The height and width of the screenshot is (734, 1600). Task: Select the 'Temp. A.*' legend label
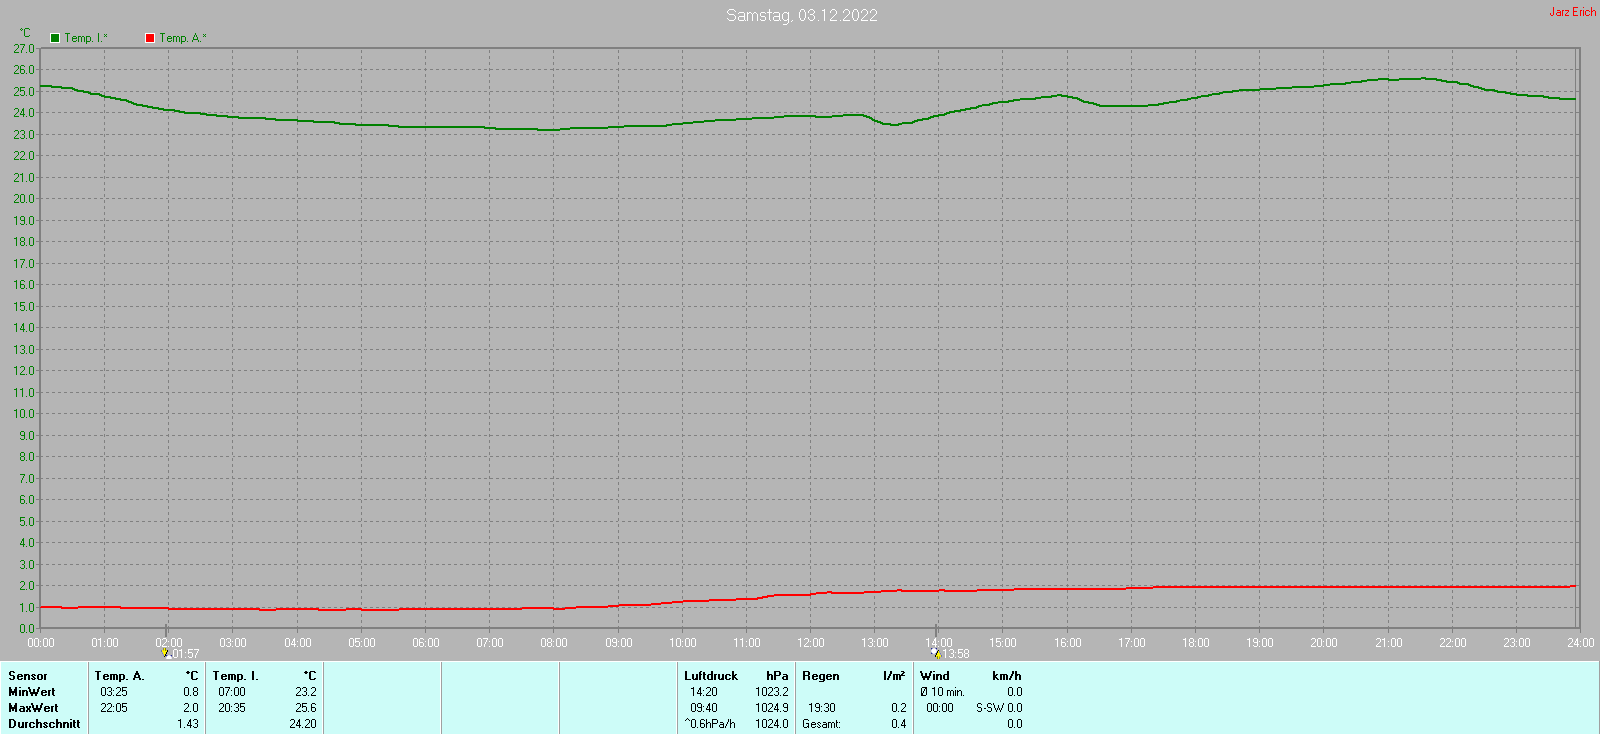pos(183,38)
